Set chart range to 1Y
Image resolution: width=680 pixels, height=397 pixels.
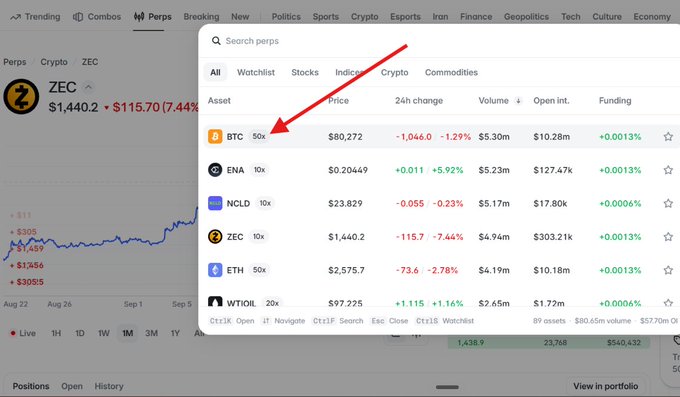tap(175, 333)
